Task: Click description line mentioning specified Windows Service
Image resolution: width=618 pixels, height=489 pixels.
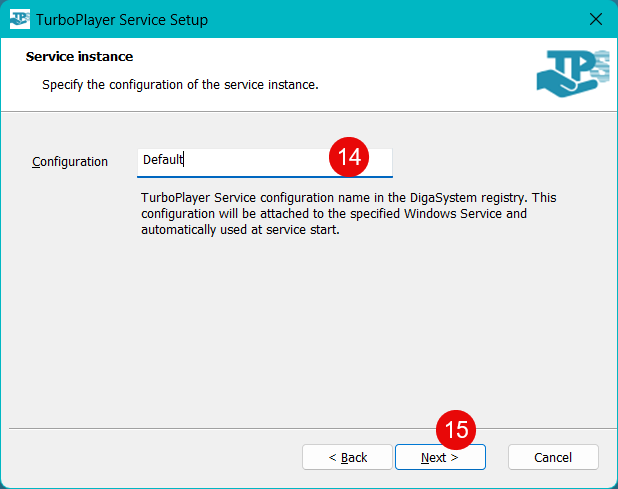Action: tap(333, 214)
